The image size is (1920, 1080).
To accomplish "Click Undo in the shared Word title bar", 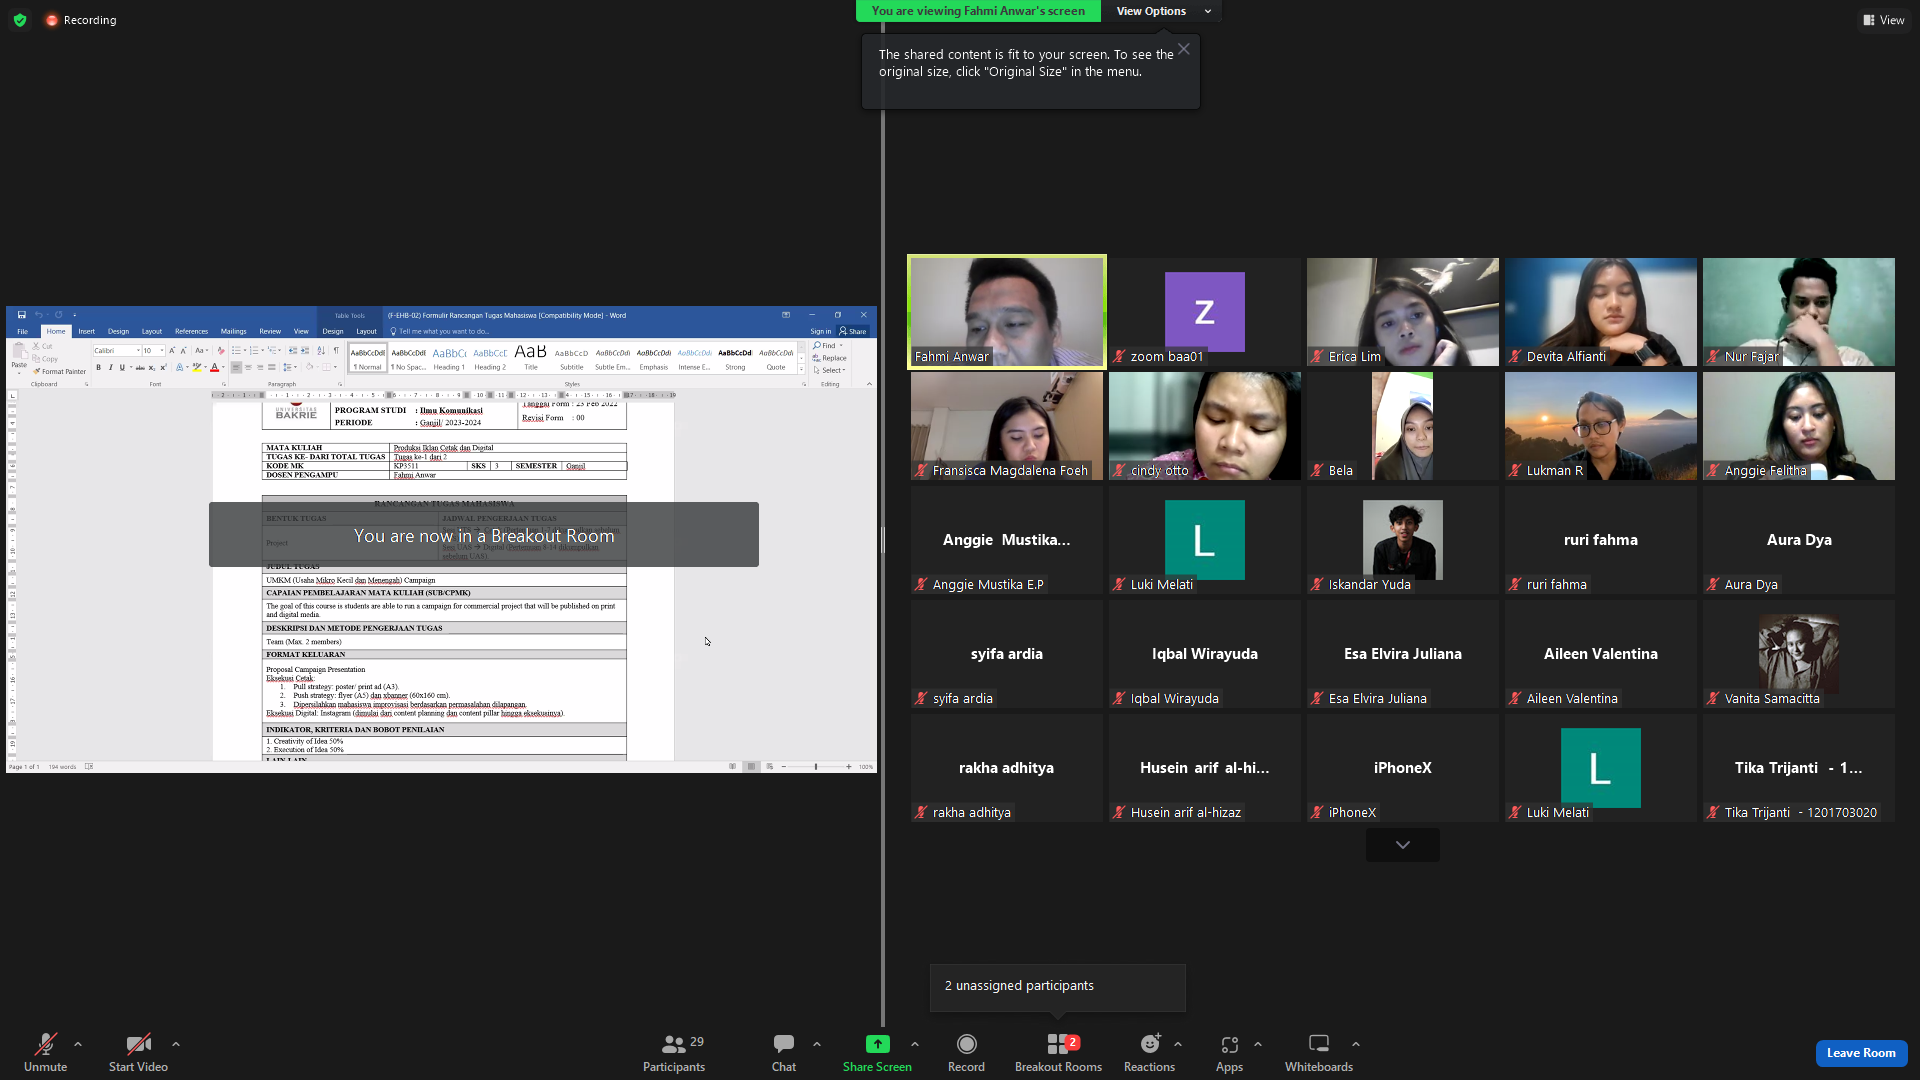I will coord(38,315).
